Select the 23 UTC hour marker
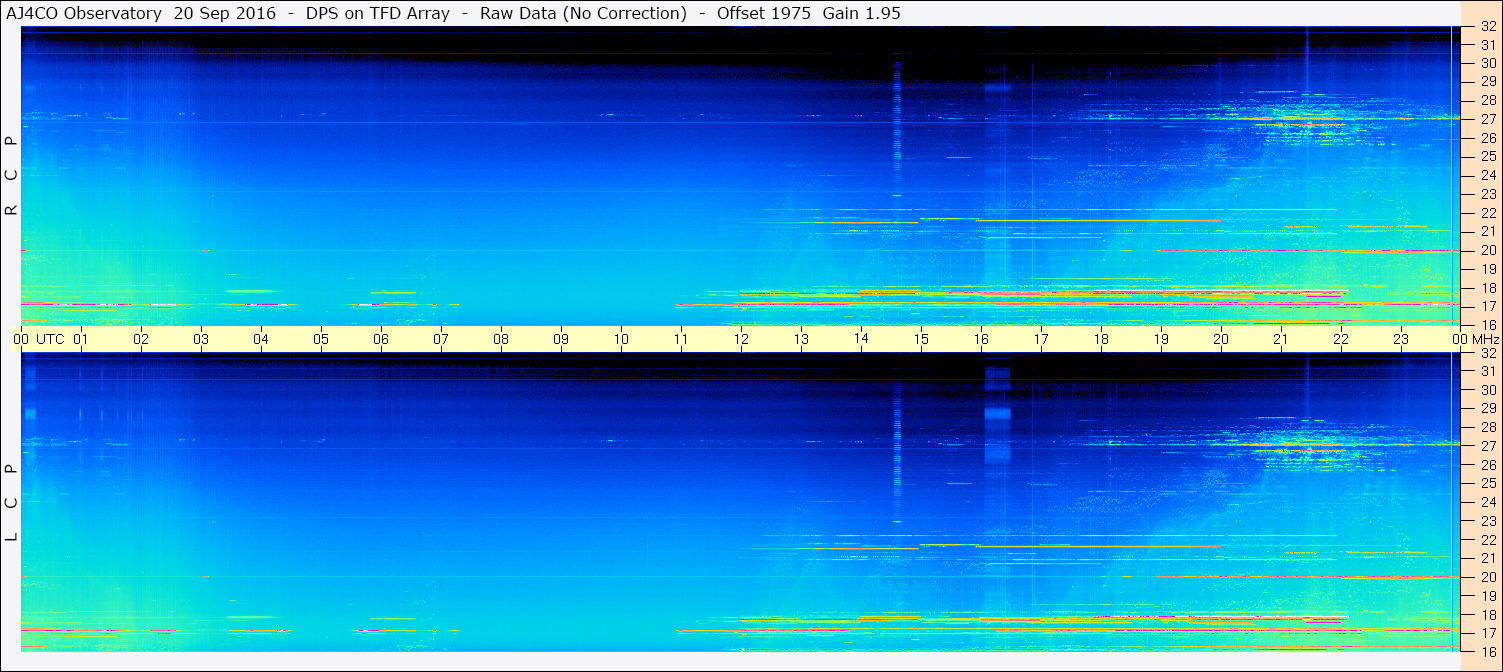The width and height of the screenshot is (1503, 672). (1401, 339)
